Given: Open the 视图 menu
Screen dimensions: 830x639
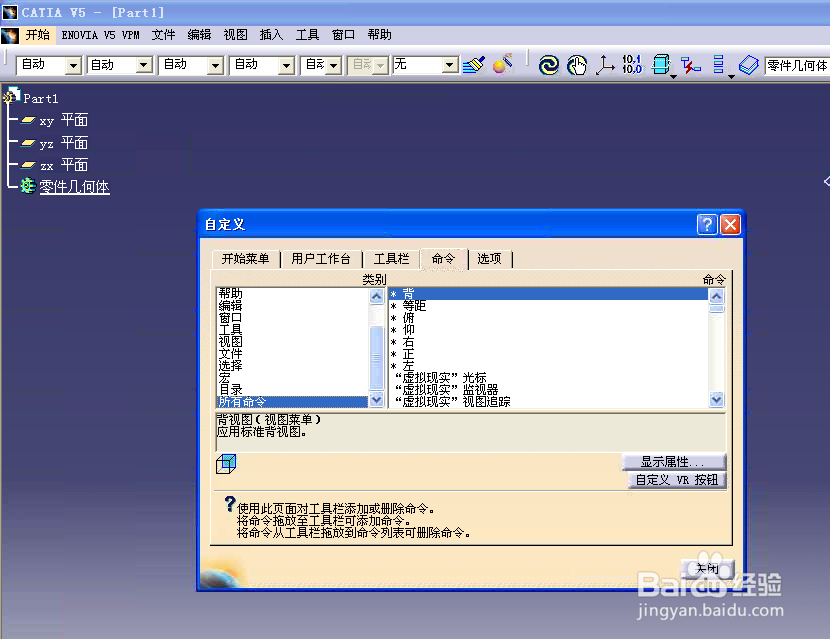Looking at the screenshot, I should [236, 35].
